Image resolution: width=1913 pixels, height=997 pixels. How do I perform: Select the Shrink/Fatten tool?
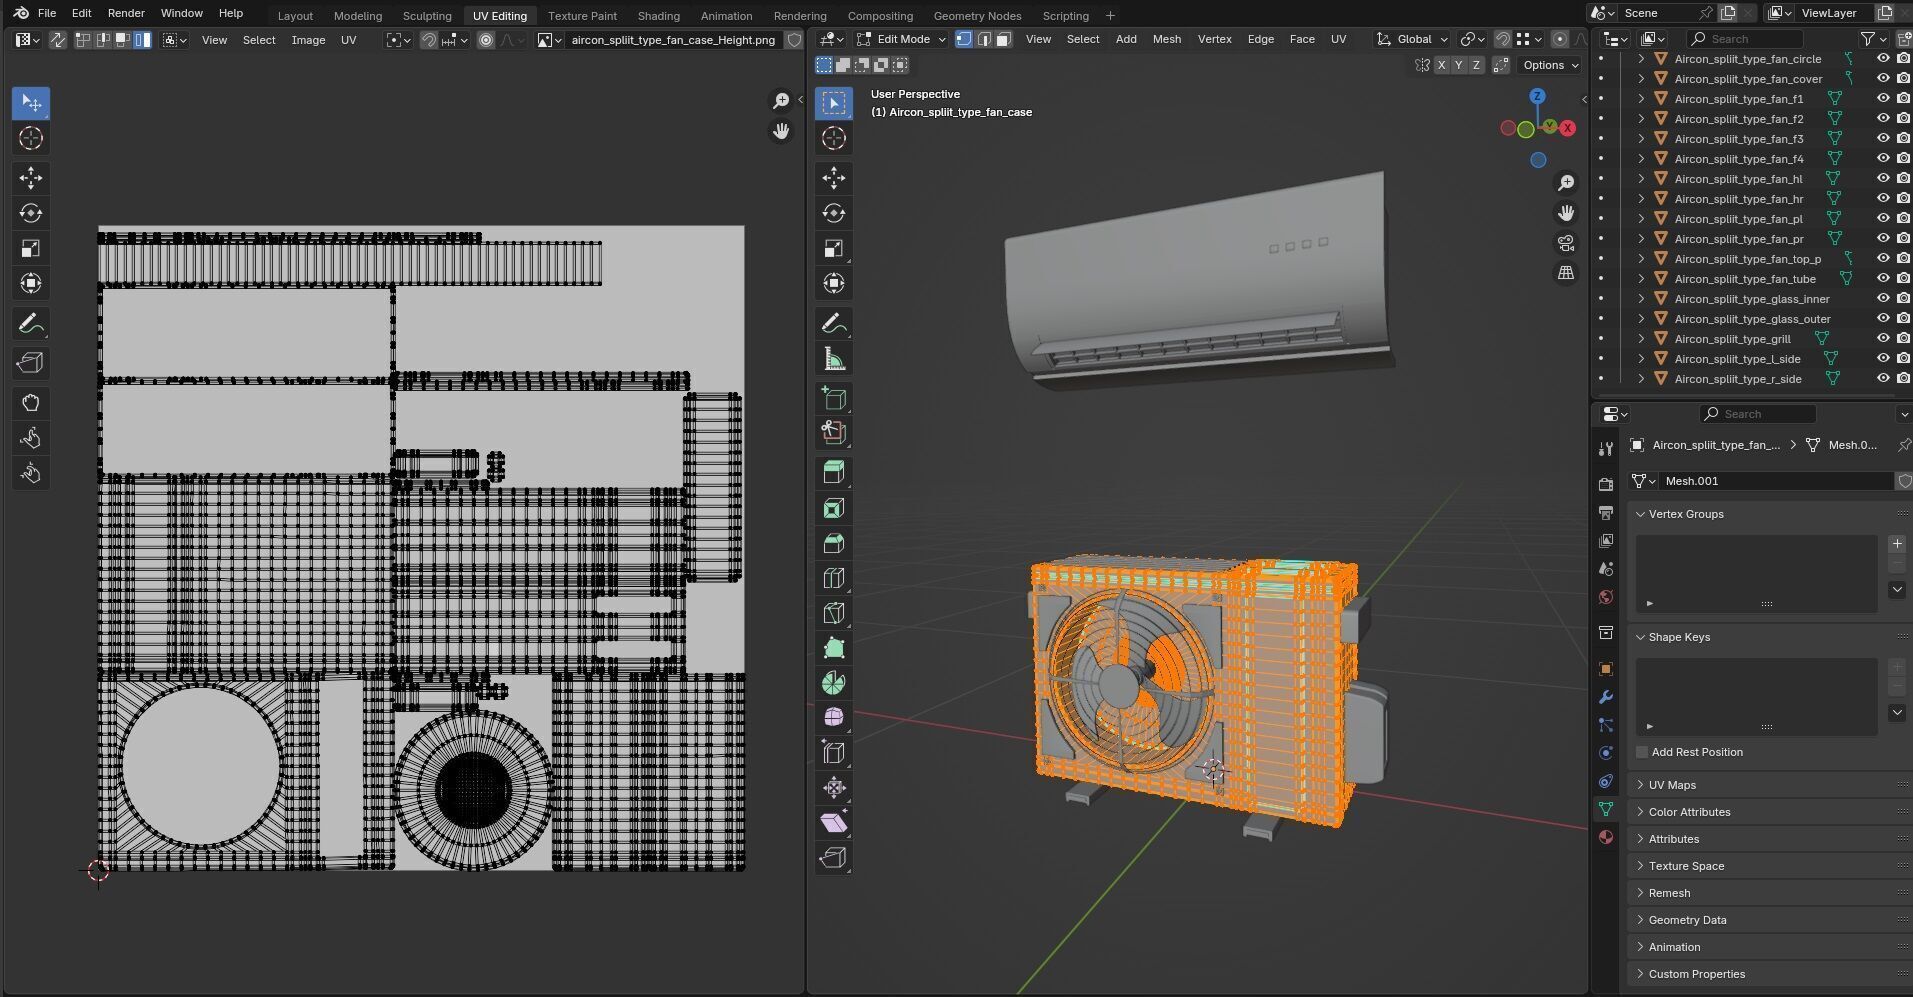(834, 788)
